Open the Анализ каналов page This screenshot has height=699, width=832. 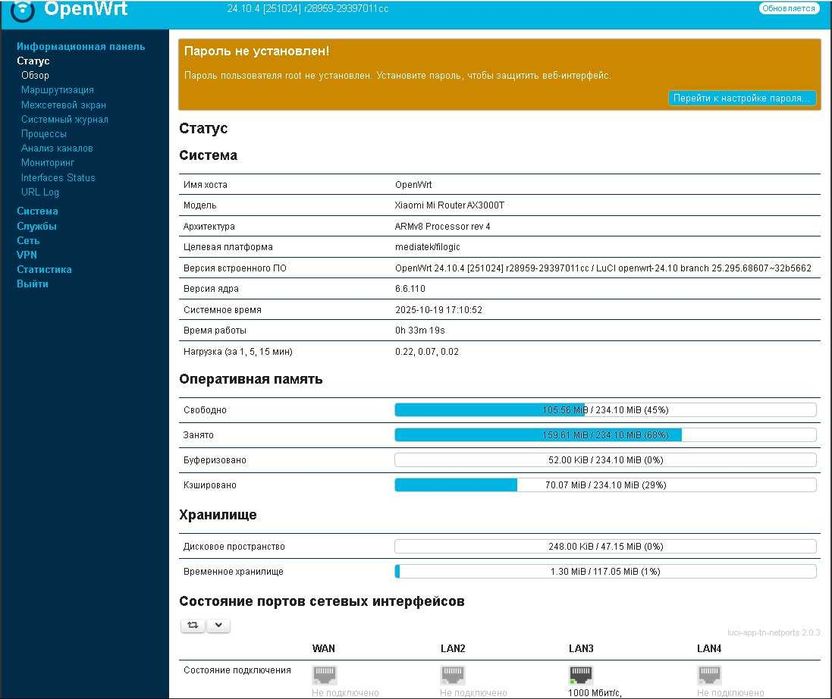[57, 148]
